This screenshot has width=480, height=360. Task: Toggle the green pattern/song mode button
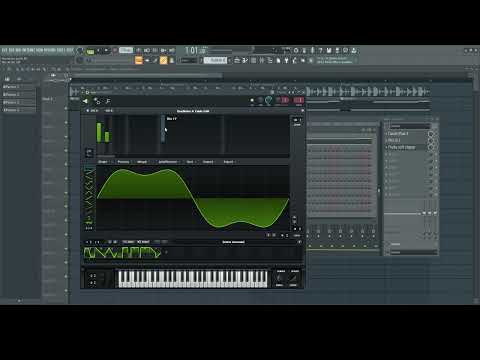click(90, 51)
